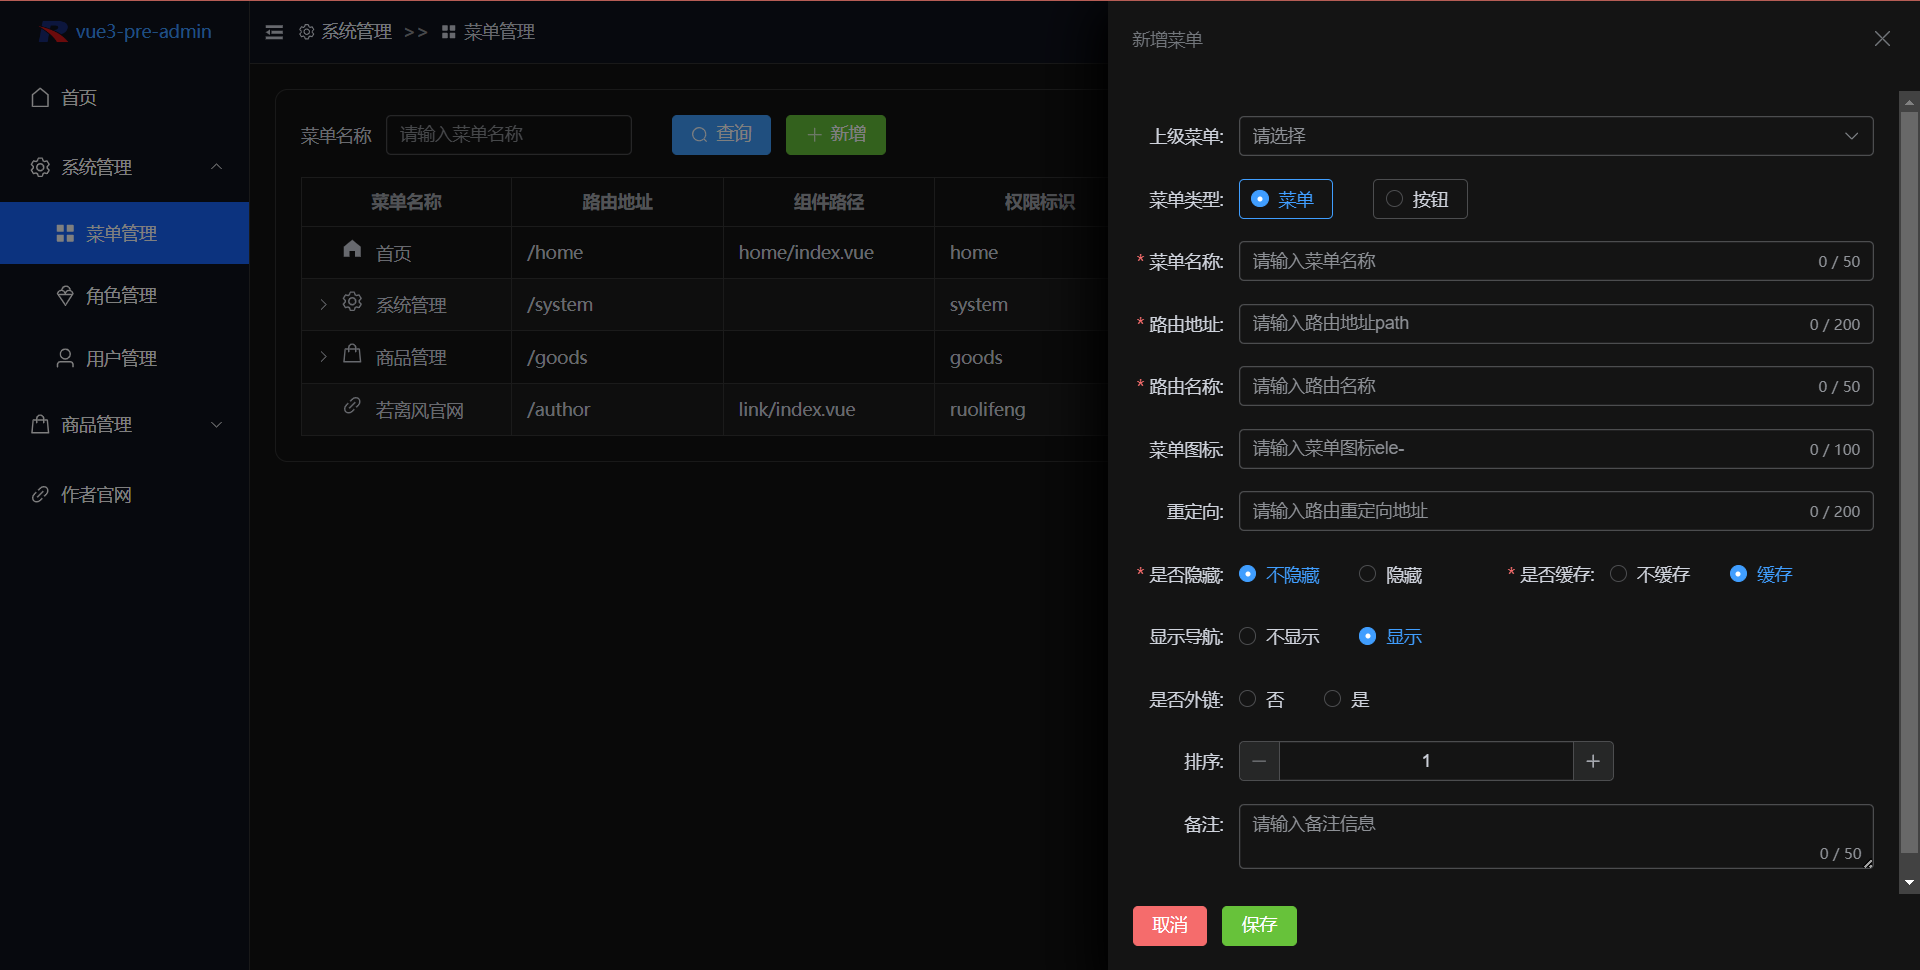The height and width of the screenshot is (970, 1920).
Task: Click the 查询 search button
Action: 721,134
